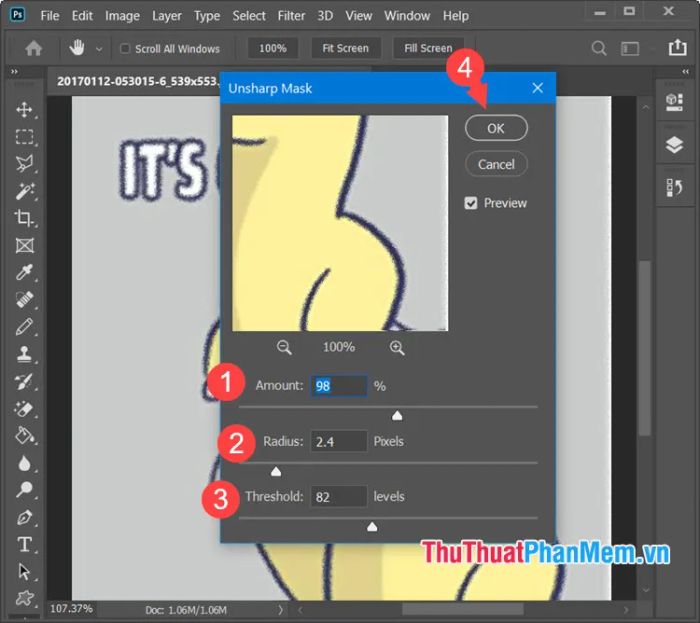Open the Select menu

[x=249, y=16]
